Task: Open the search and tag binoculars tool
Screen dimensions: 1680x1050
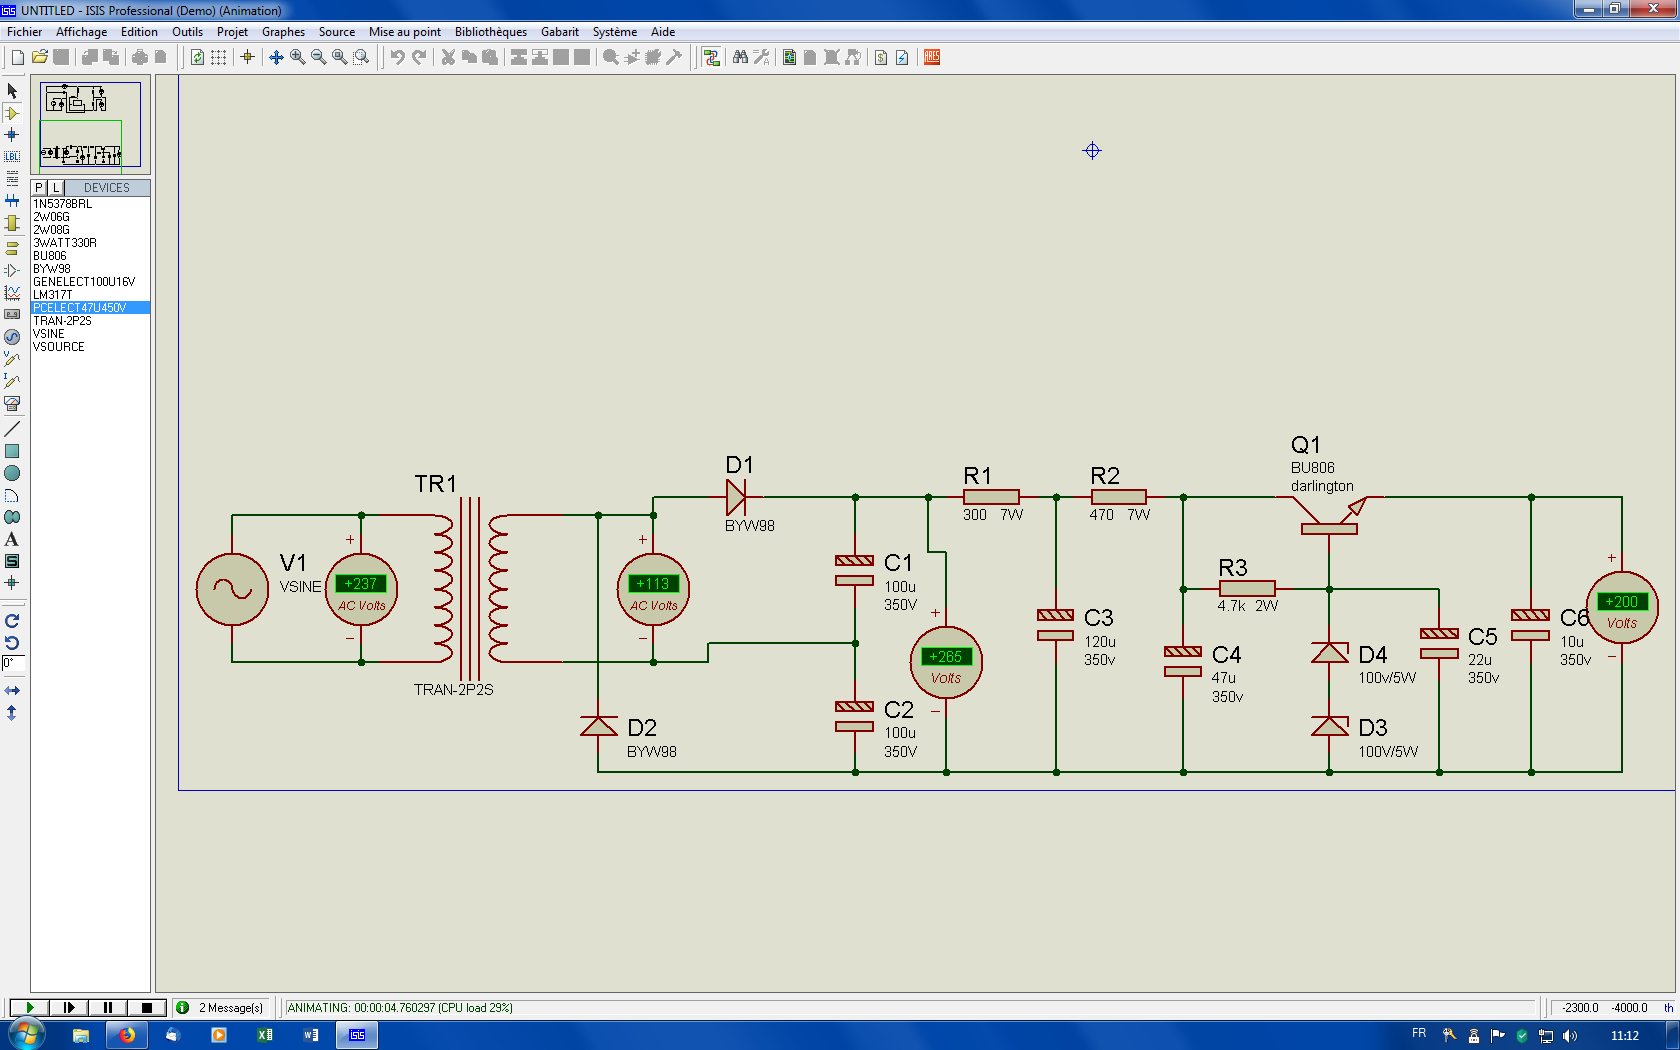Action: (740, 57)
